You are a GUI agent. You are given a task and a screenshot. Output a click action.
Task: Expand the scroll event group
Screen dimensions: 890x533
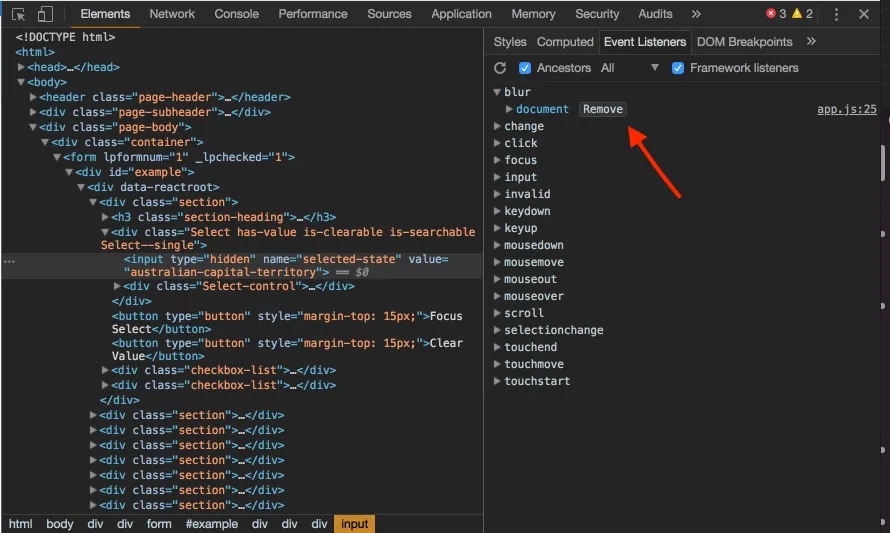(x=497, y=313)
